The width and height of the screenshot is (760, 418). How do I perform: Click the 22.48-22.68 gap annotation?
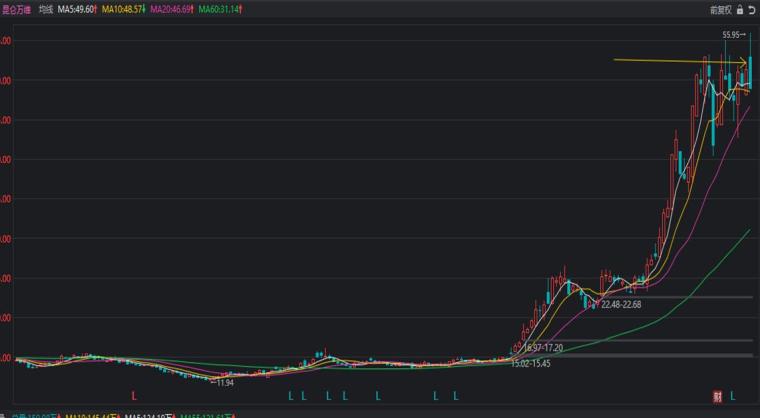[x=621, y=305]
